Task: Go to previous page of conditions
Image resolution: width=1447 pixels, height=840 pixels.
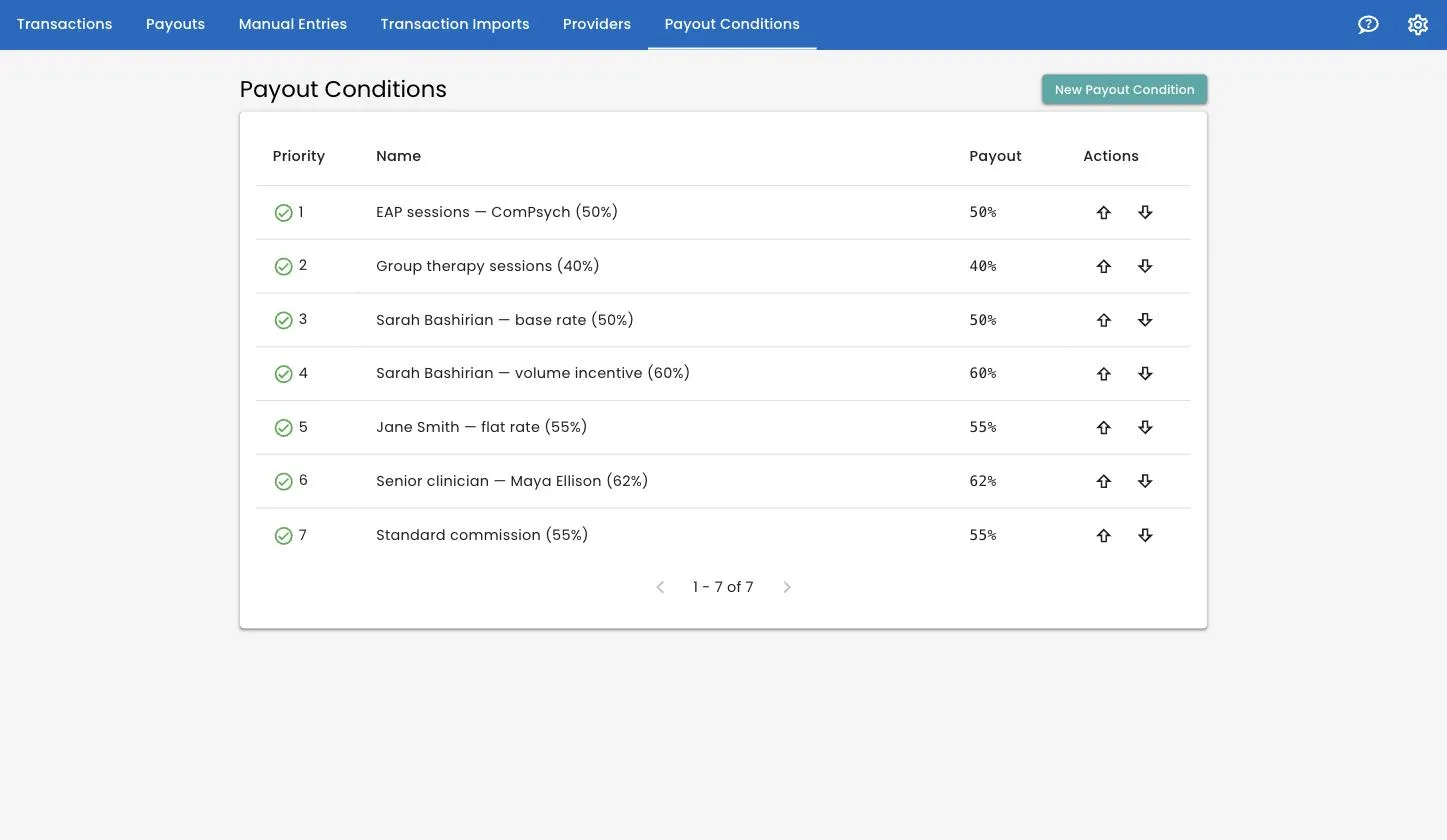Action: (660, 587)
